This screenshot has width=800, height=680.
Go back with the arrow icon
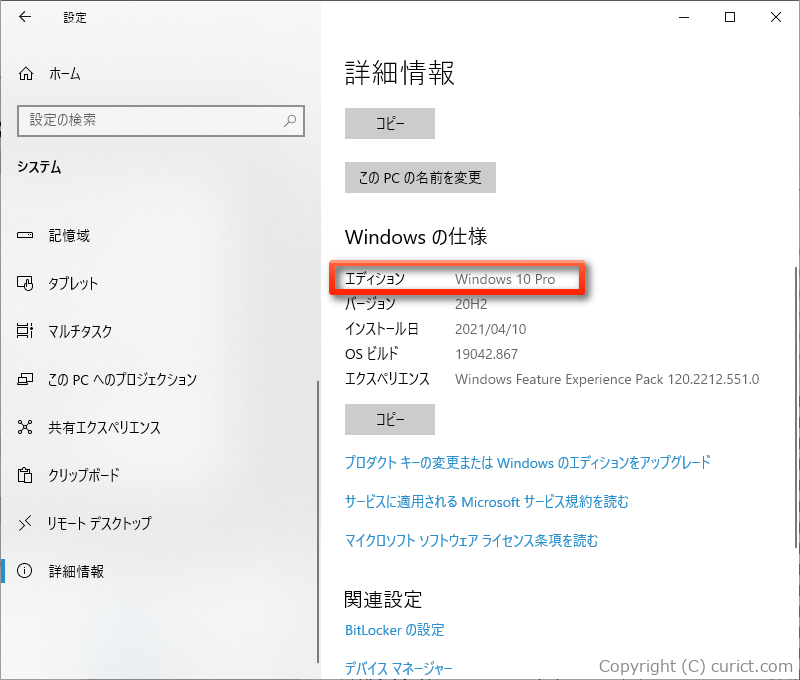[25, 17]
